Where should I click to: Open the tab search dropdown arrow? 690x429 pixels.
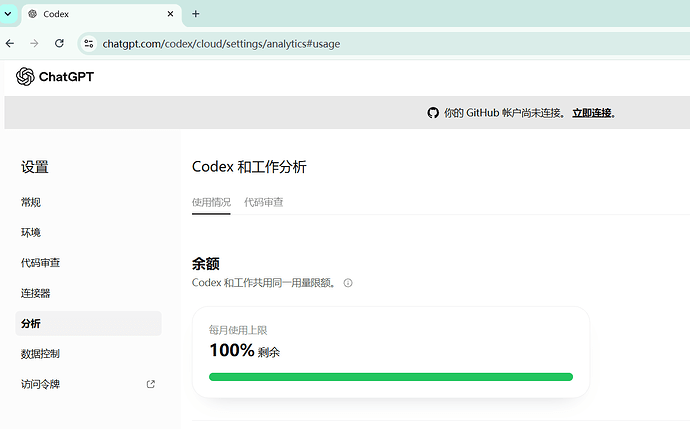tap(8, 14)
